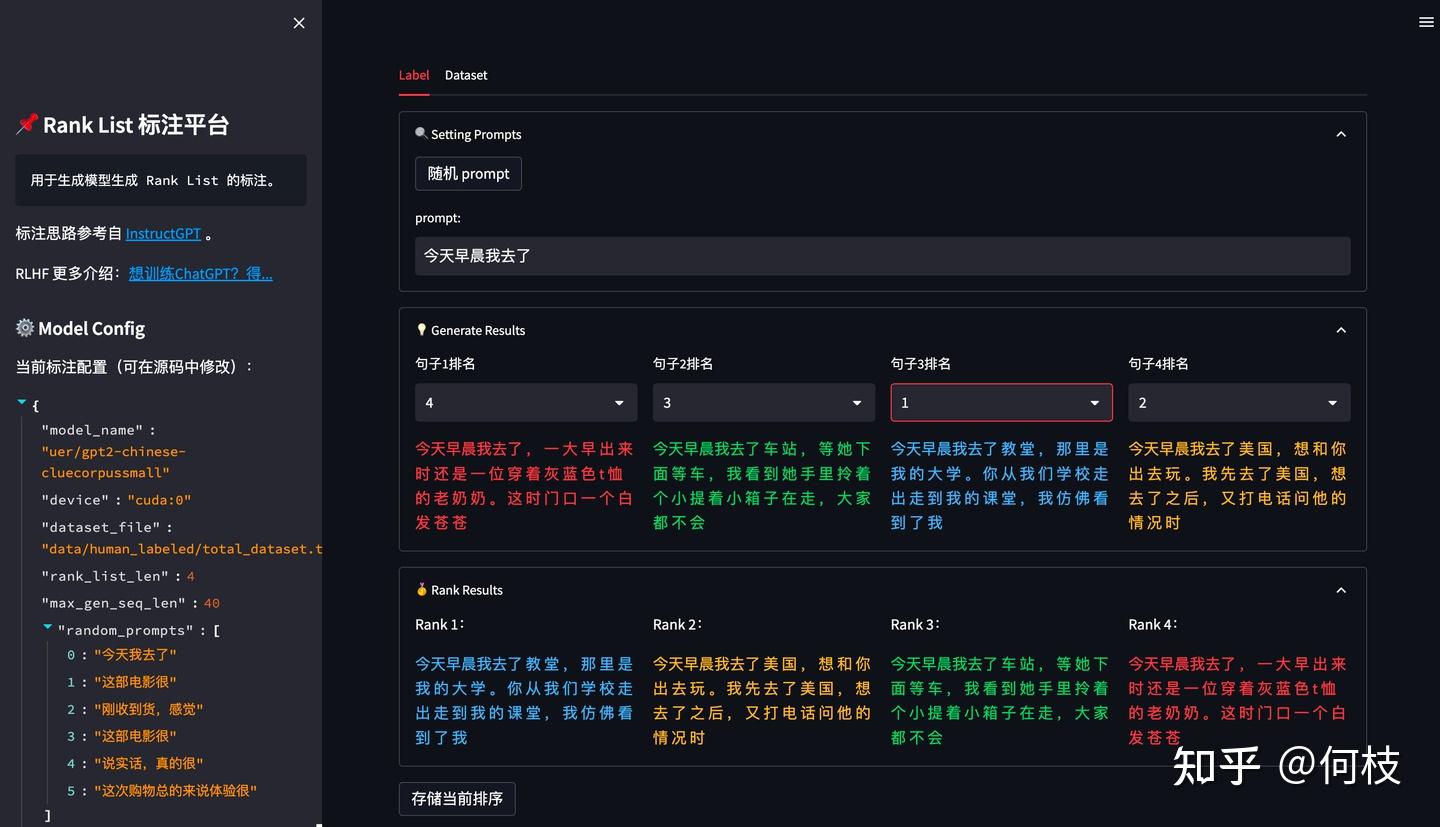Click the pushpin icon beside Rank List 标注平台
Screen dimensions: 1440x827
click(27, 124)
